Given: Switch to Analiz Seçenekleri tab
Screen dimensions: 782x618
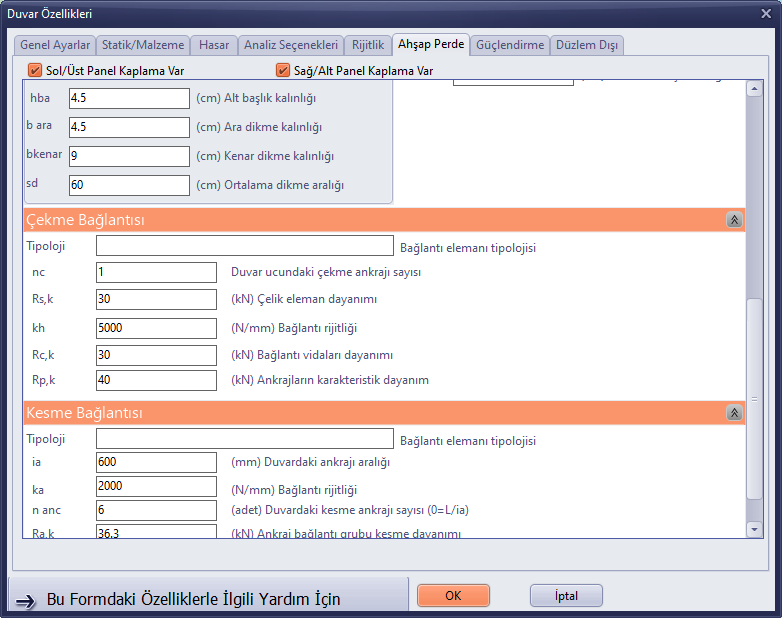Looking at the screenshot, I should (291, 45).
